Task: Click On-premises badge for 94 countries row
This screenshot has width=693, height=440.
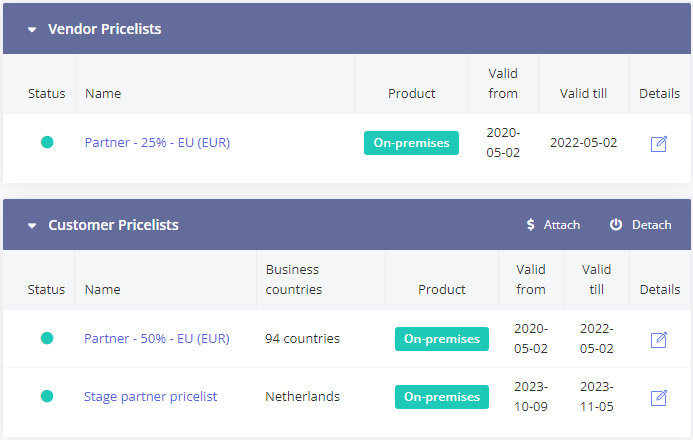Action: pos(442,339)
